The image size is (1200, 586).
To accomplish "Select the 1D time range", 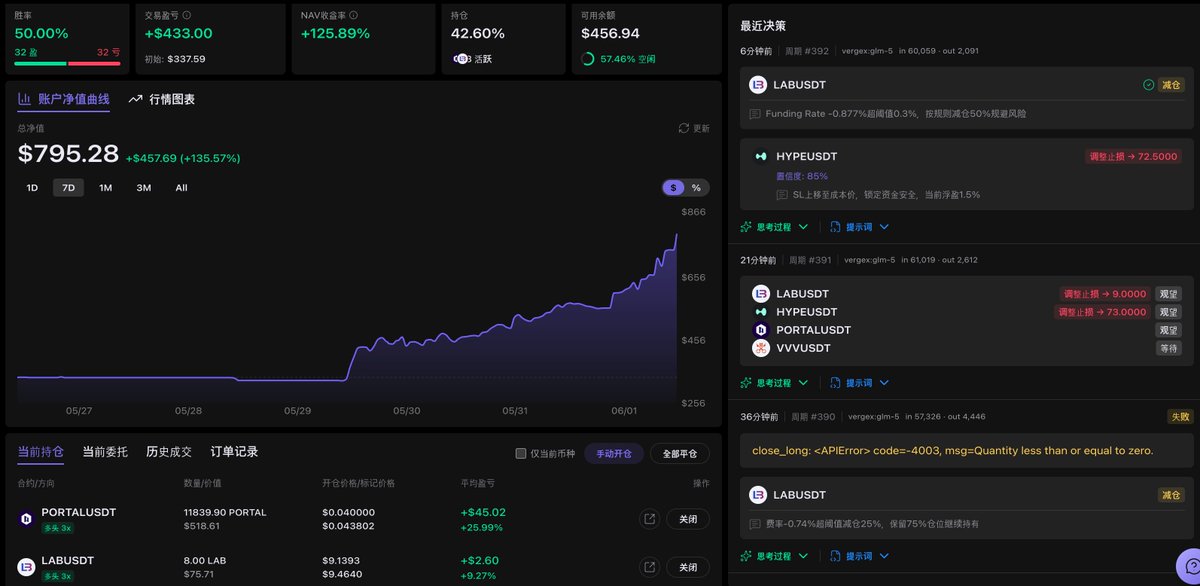I will [x=32, y=188].
